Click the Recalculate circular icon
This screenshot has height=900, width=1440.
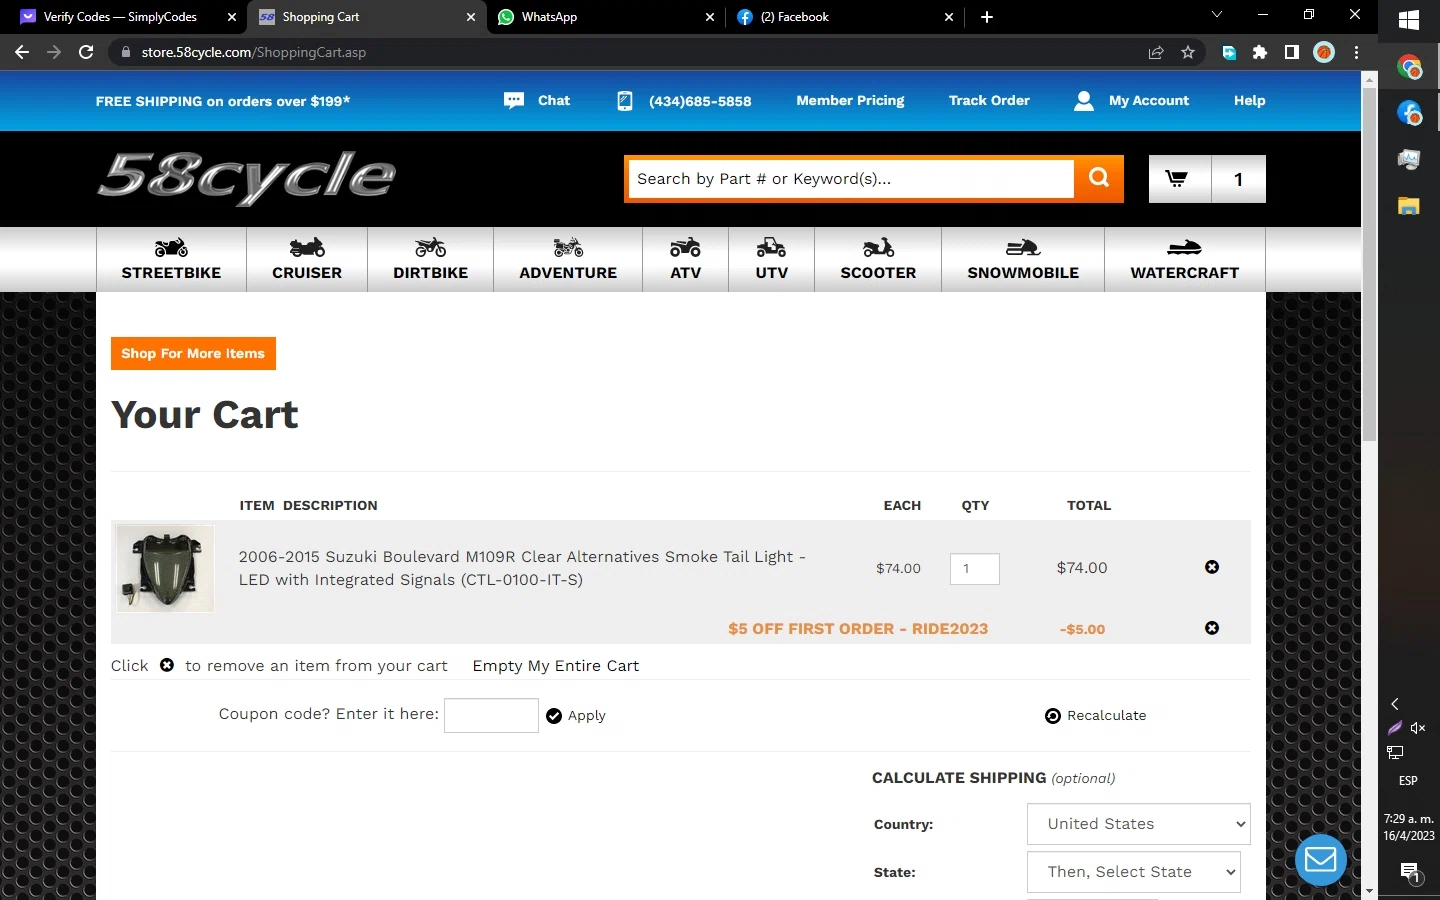pos(1053,716)
